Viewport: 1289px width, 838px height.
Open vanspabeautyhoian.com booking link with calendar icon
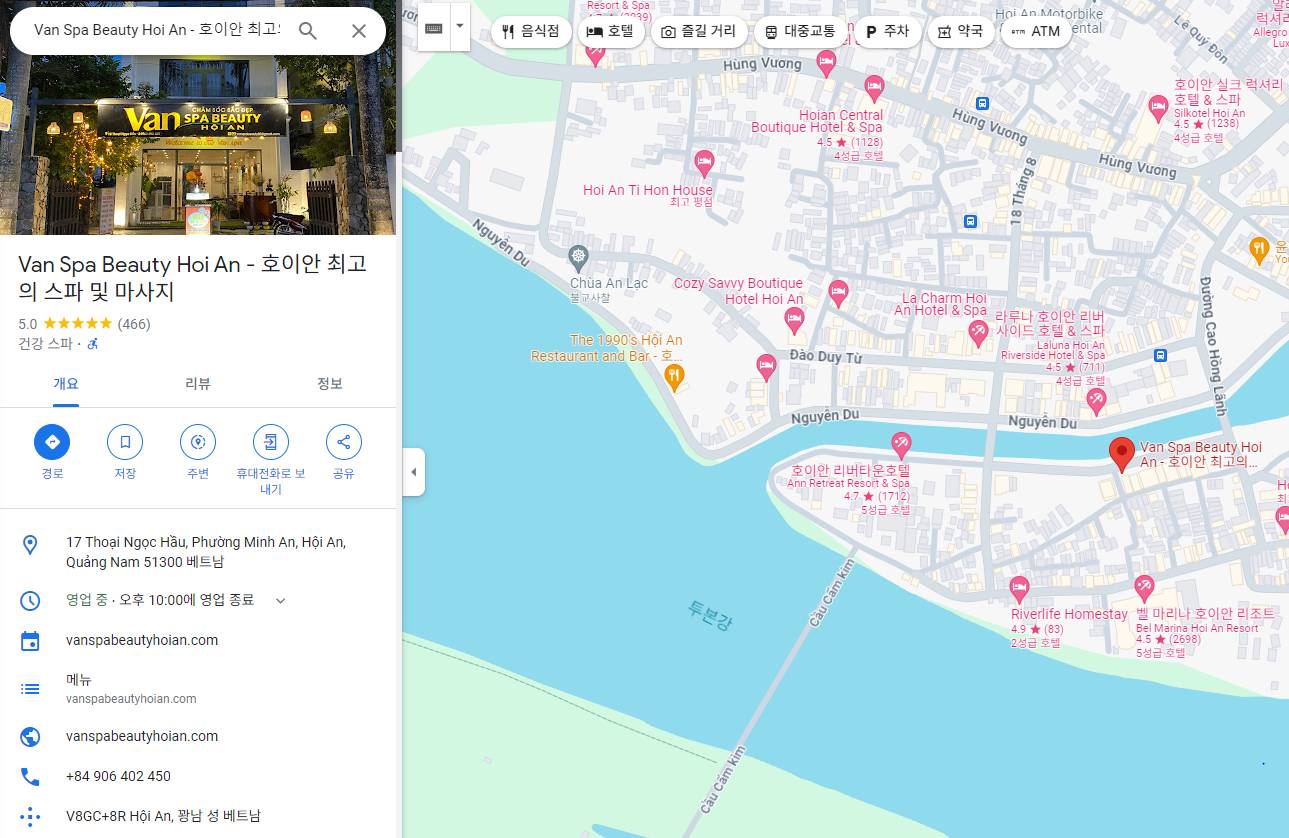click(x=198, y=640)
